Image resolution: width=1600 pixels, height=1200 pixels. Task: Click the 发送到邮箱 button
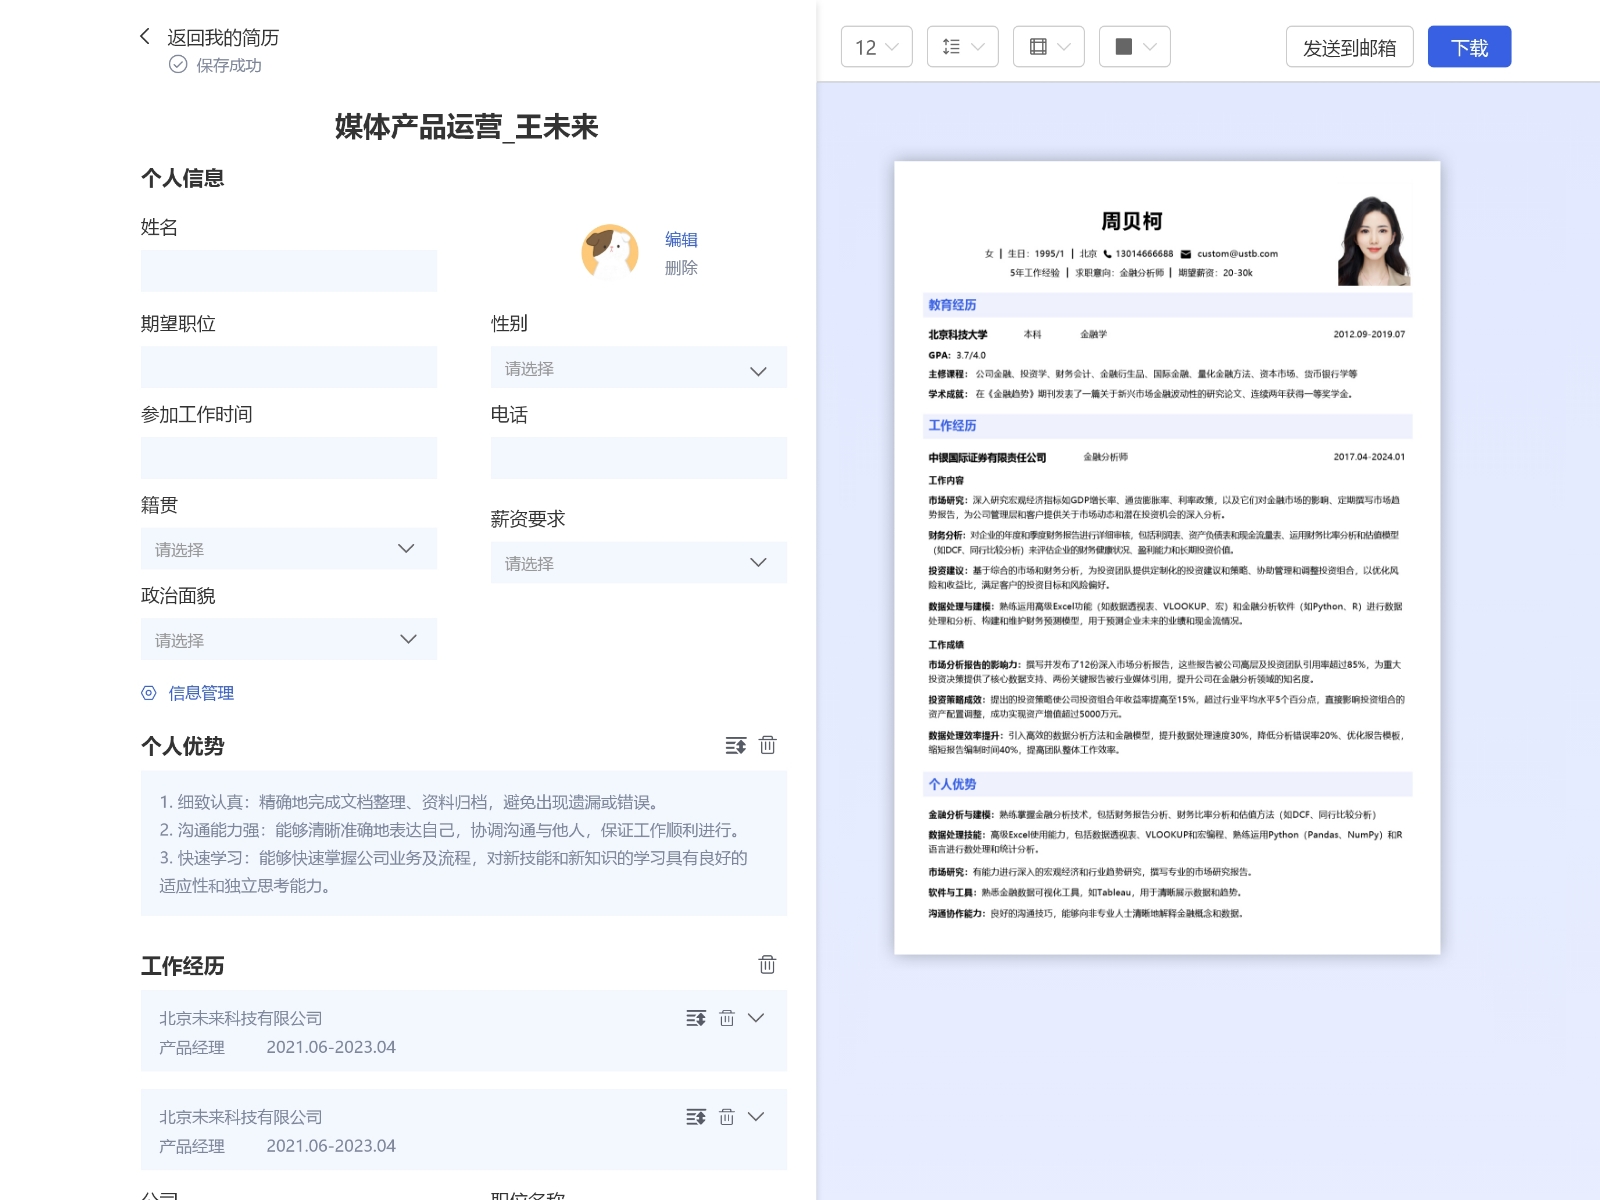click(x=1349, y=47)
